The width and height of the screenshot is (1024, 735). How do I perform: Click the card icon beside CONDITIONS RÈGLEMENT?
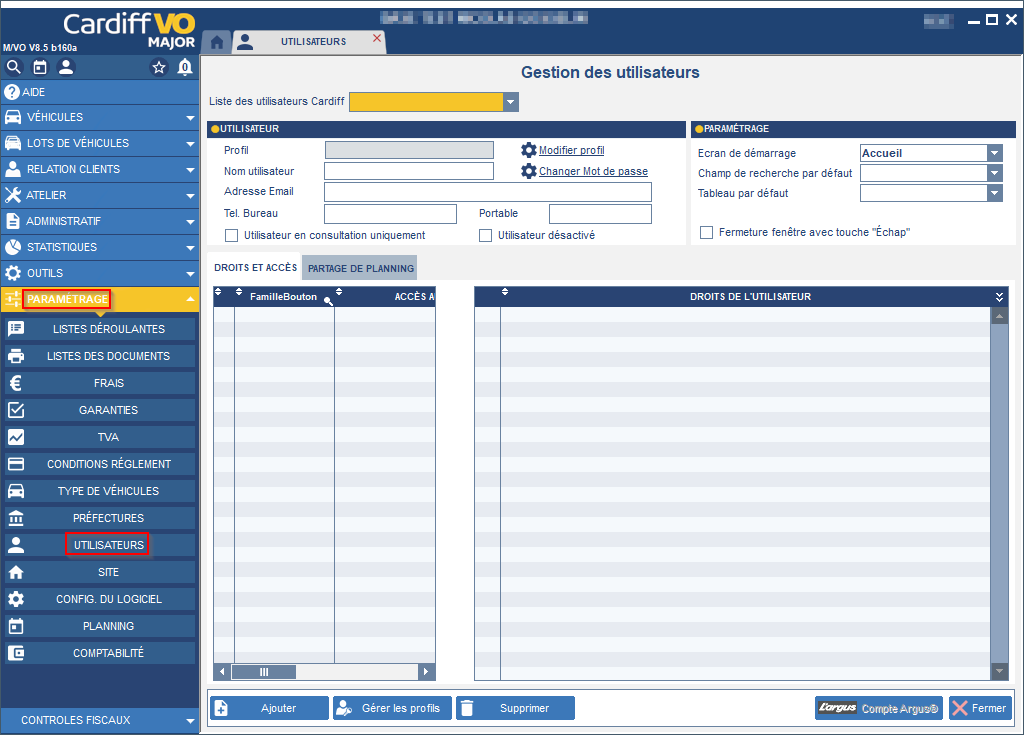pos(16,464)
